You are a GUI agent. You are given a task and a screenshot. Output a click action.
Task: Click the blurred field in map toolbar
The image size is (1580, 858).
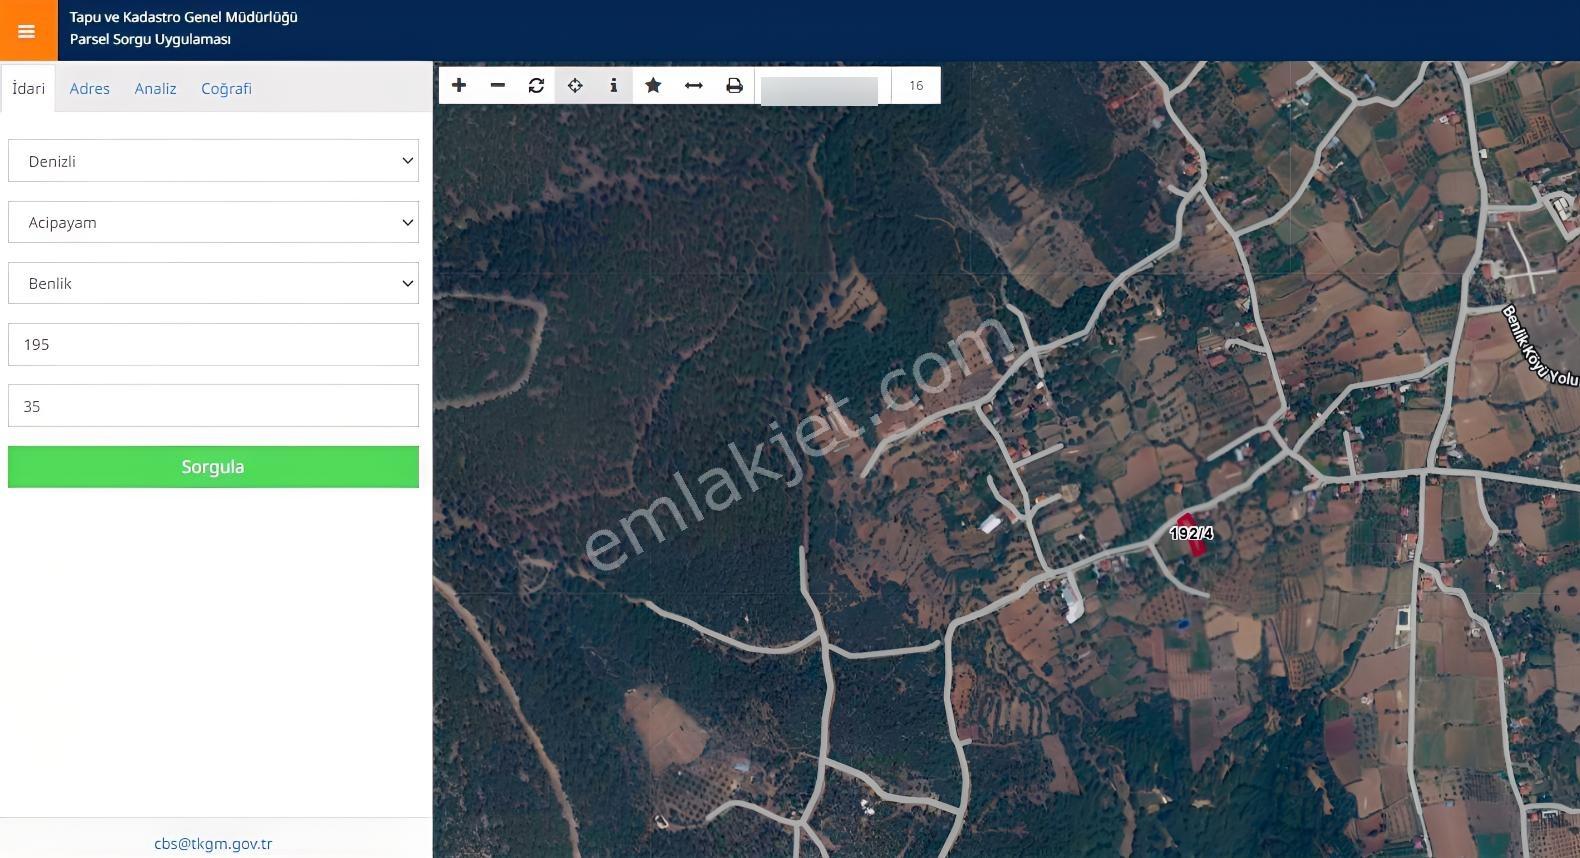[819, 90]
